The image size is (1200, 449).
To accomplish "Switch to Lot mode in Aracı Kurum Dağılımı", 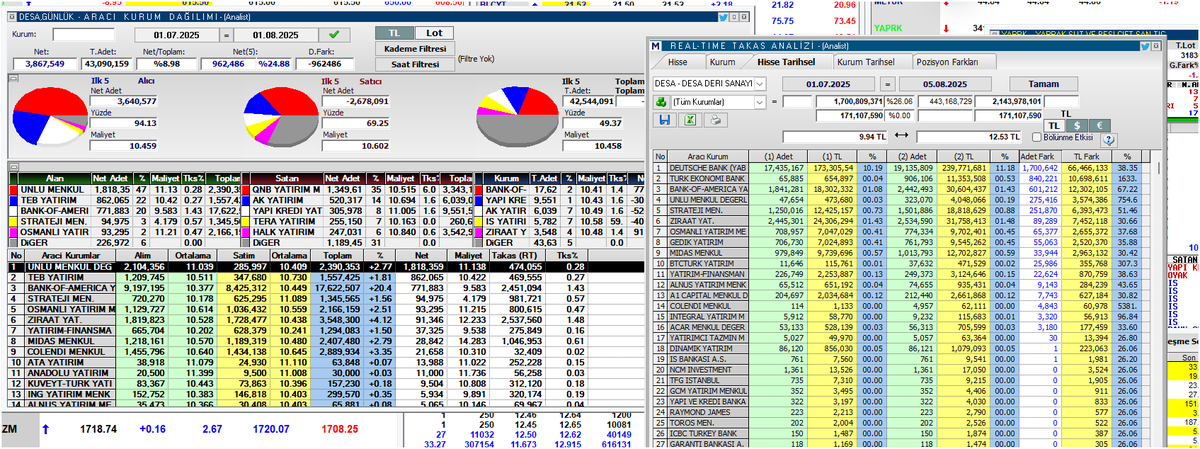I will (x=434, y=33).
